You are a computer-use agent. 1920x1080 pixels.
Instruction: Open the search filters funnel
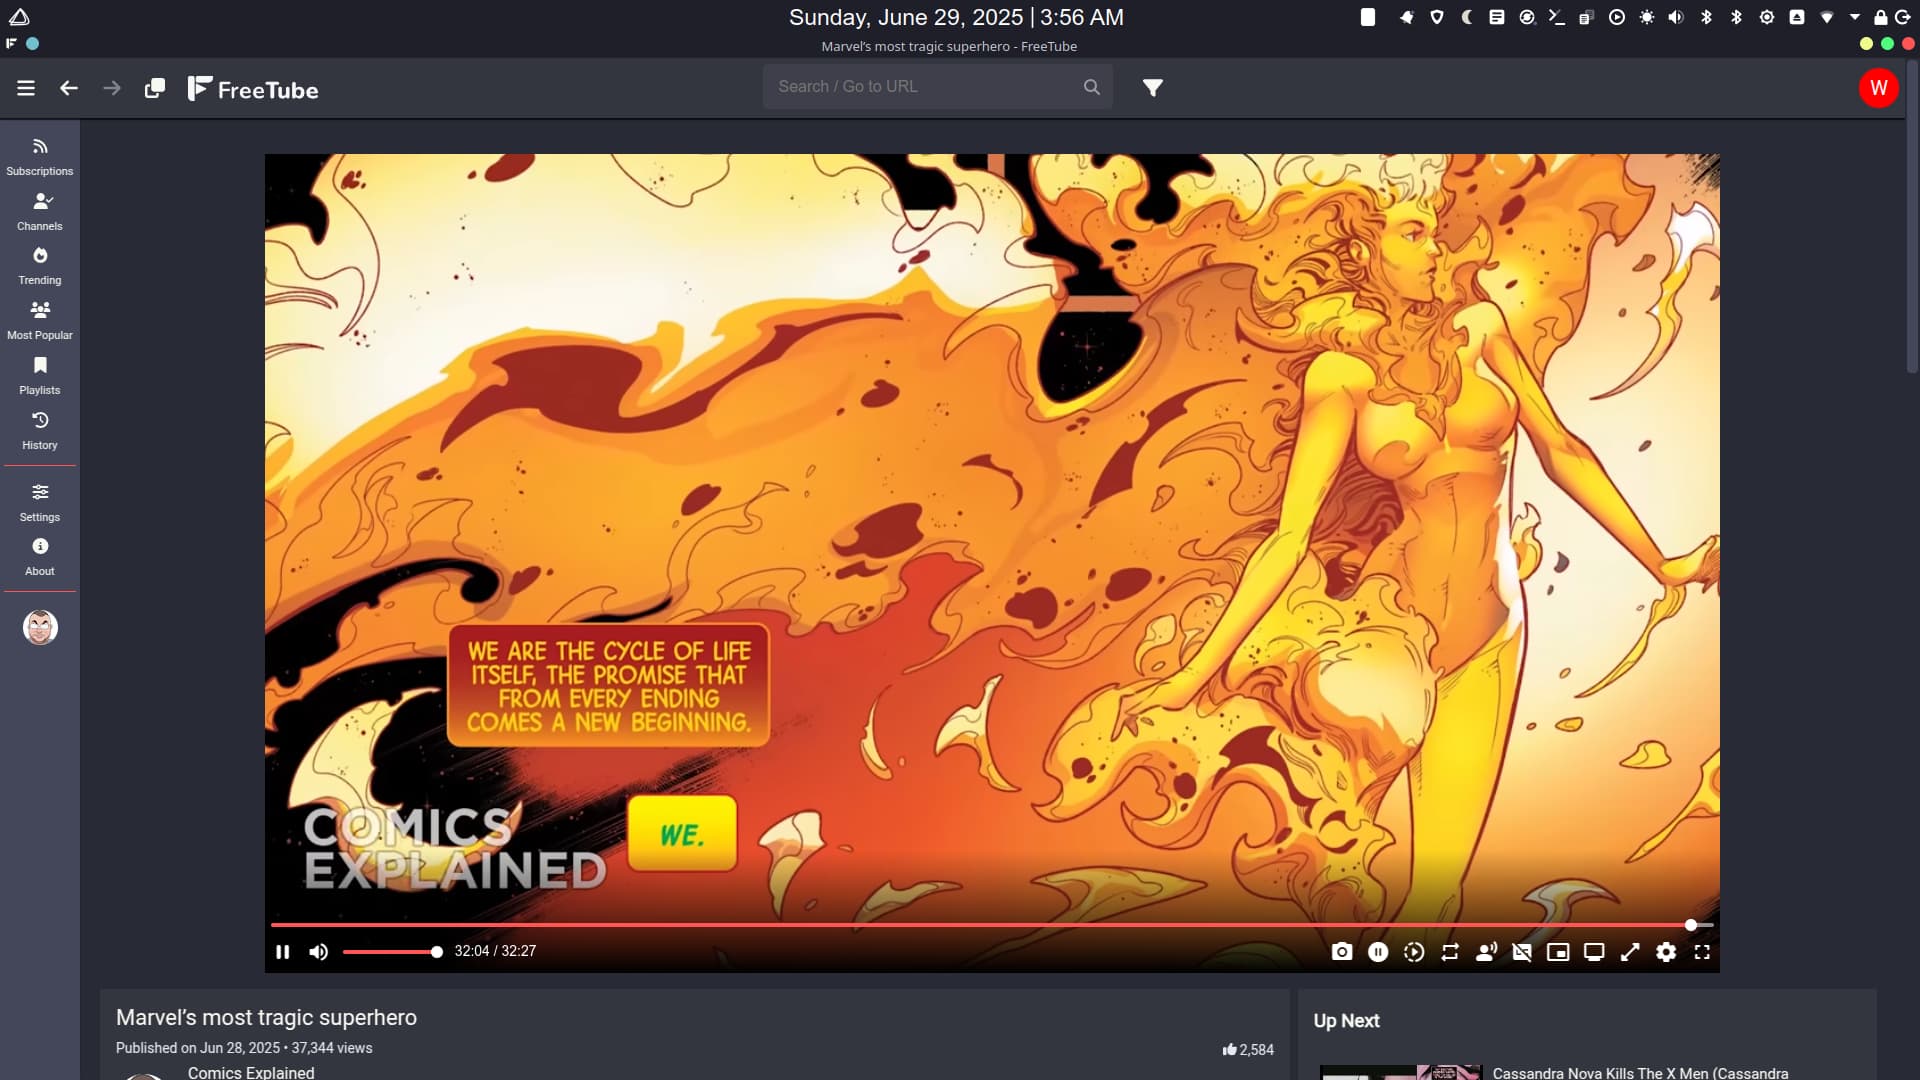(x=1152, y=88)
